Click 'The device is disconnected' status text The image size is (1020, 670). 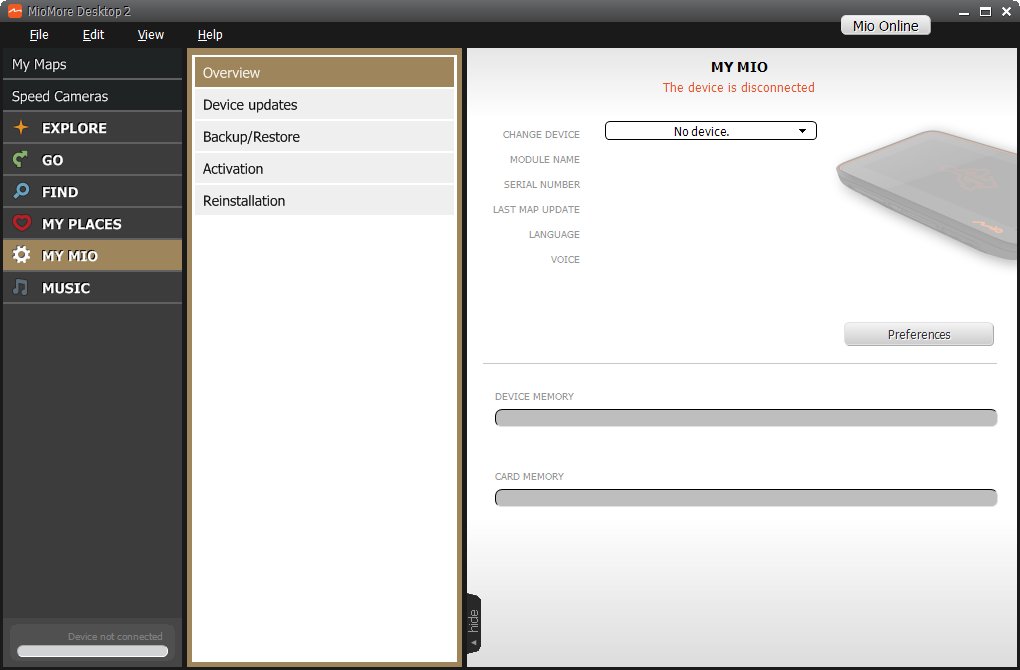738,87
